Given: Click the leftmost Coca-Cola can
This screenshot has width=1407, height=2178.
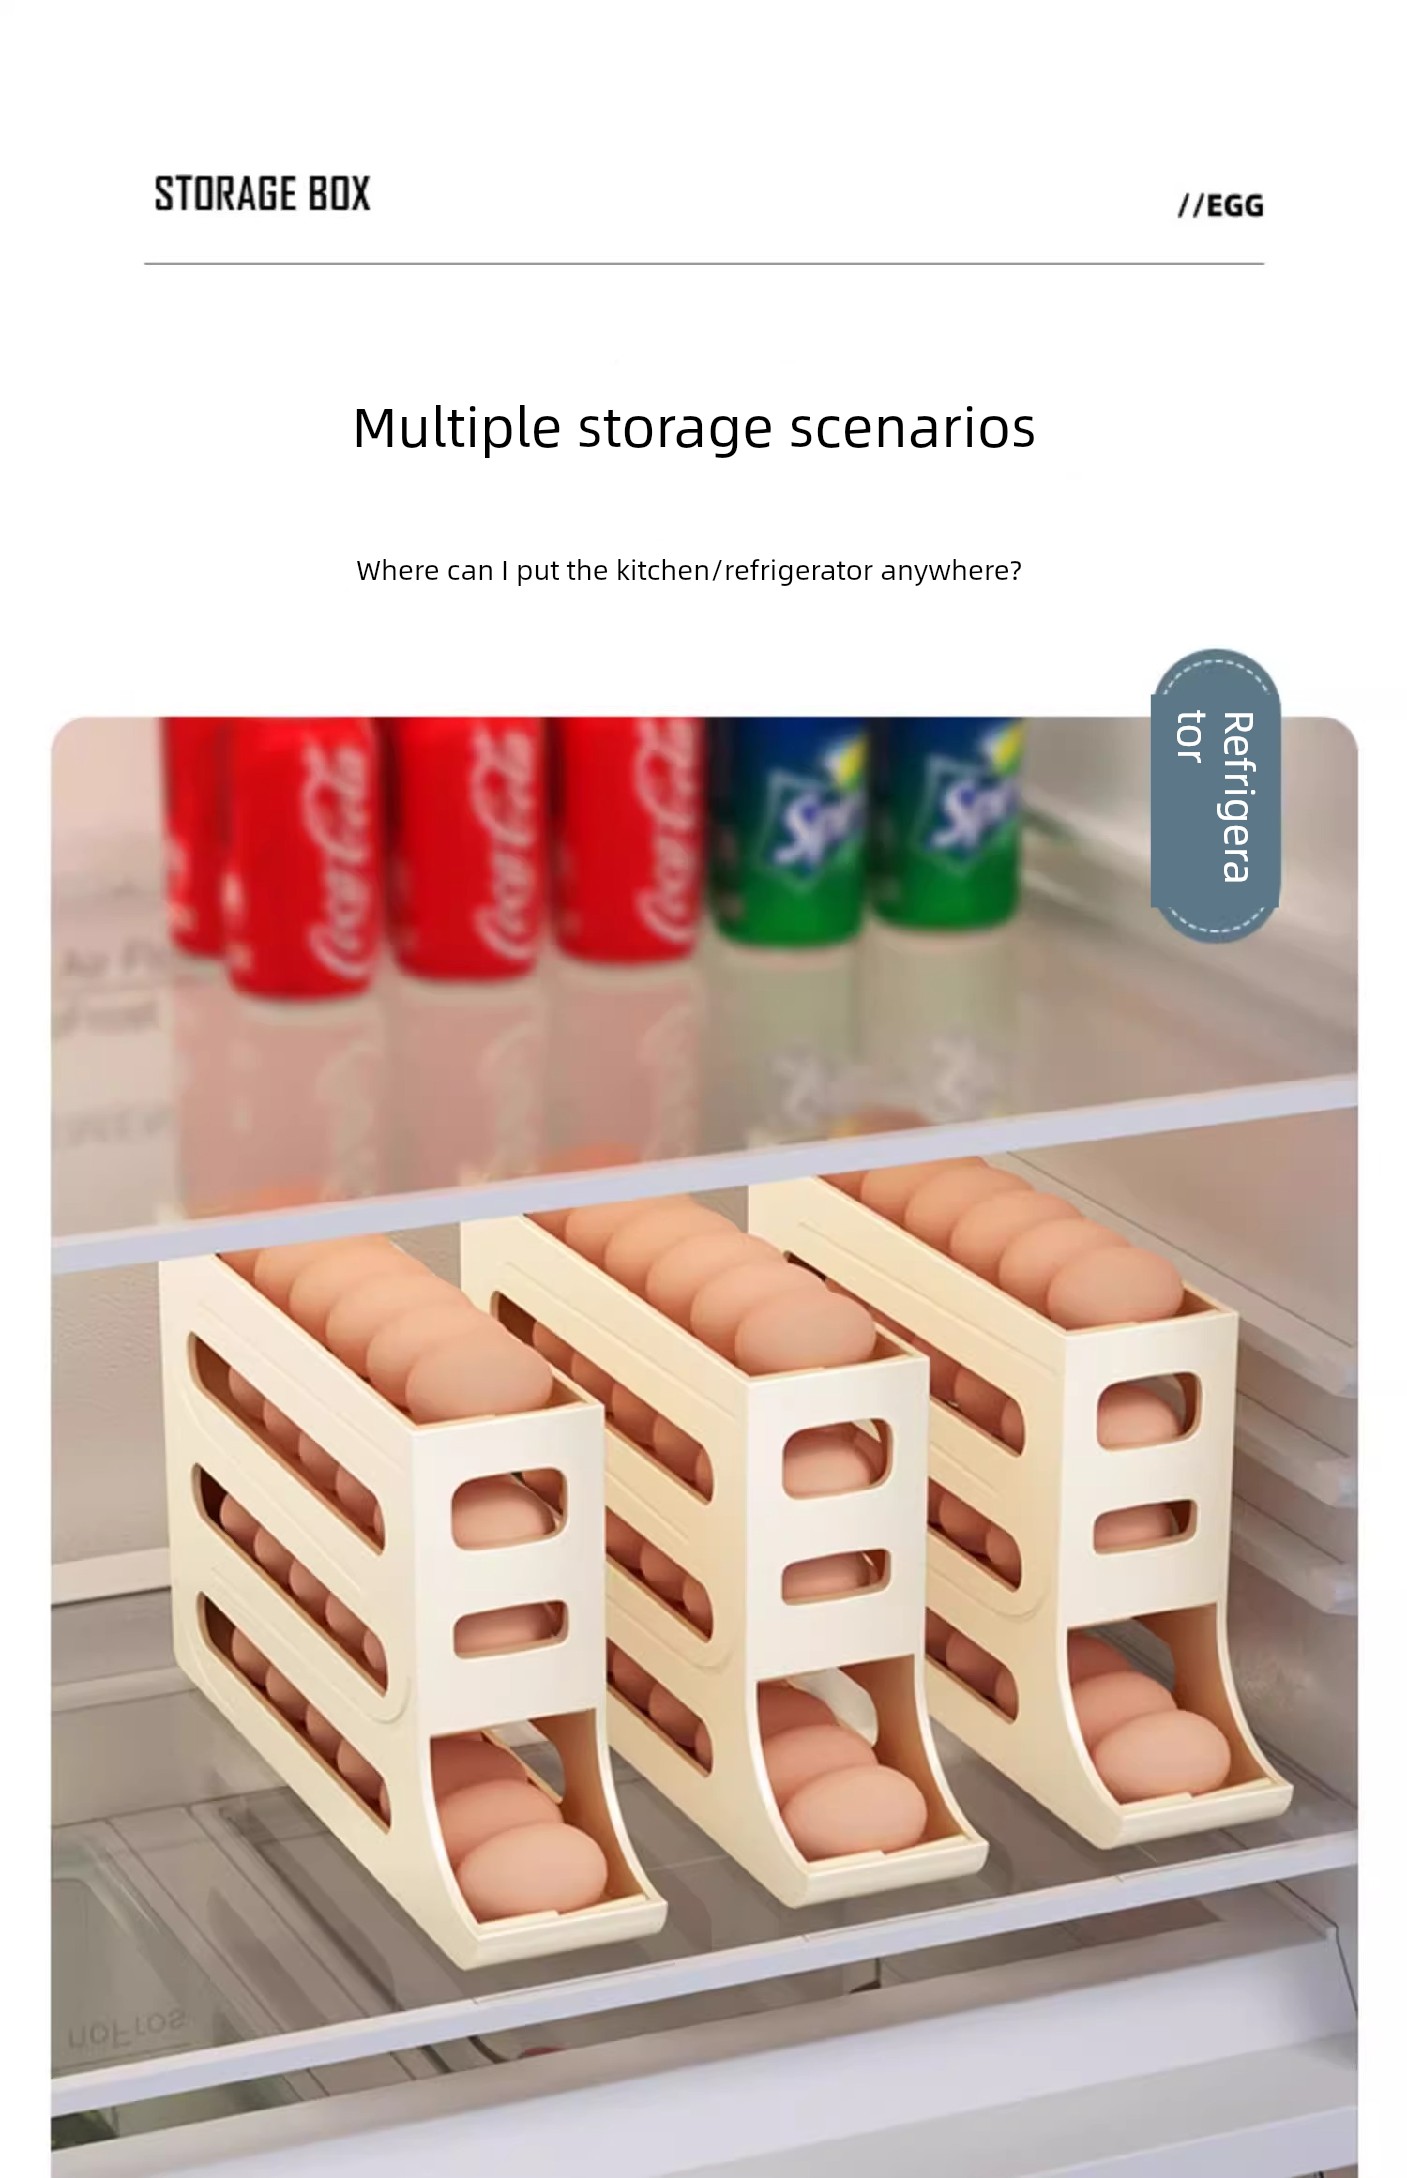Looking at the screenshot, I should (195, 840).
